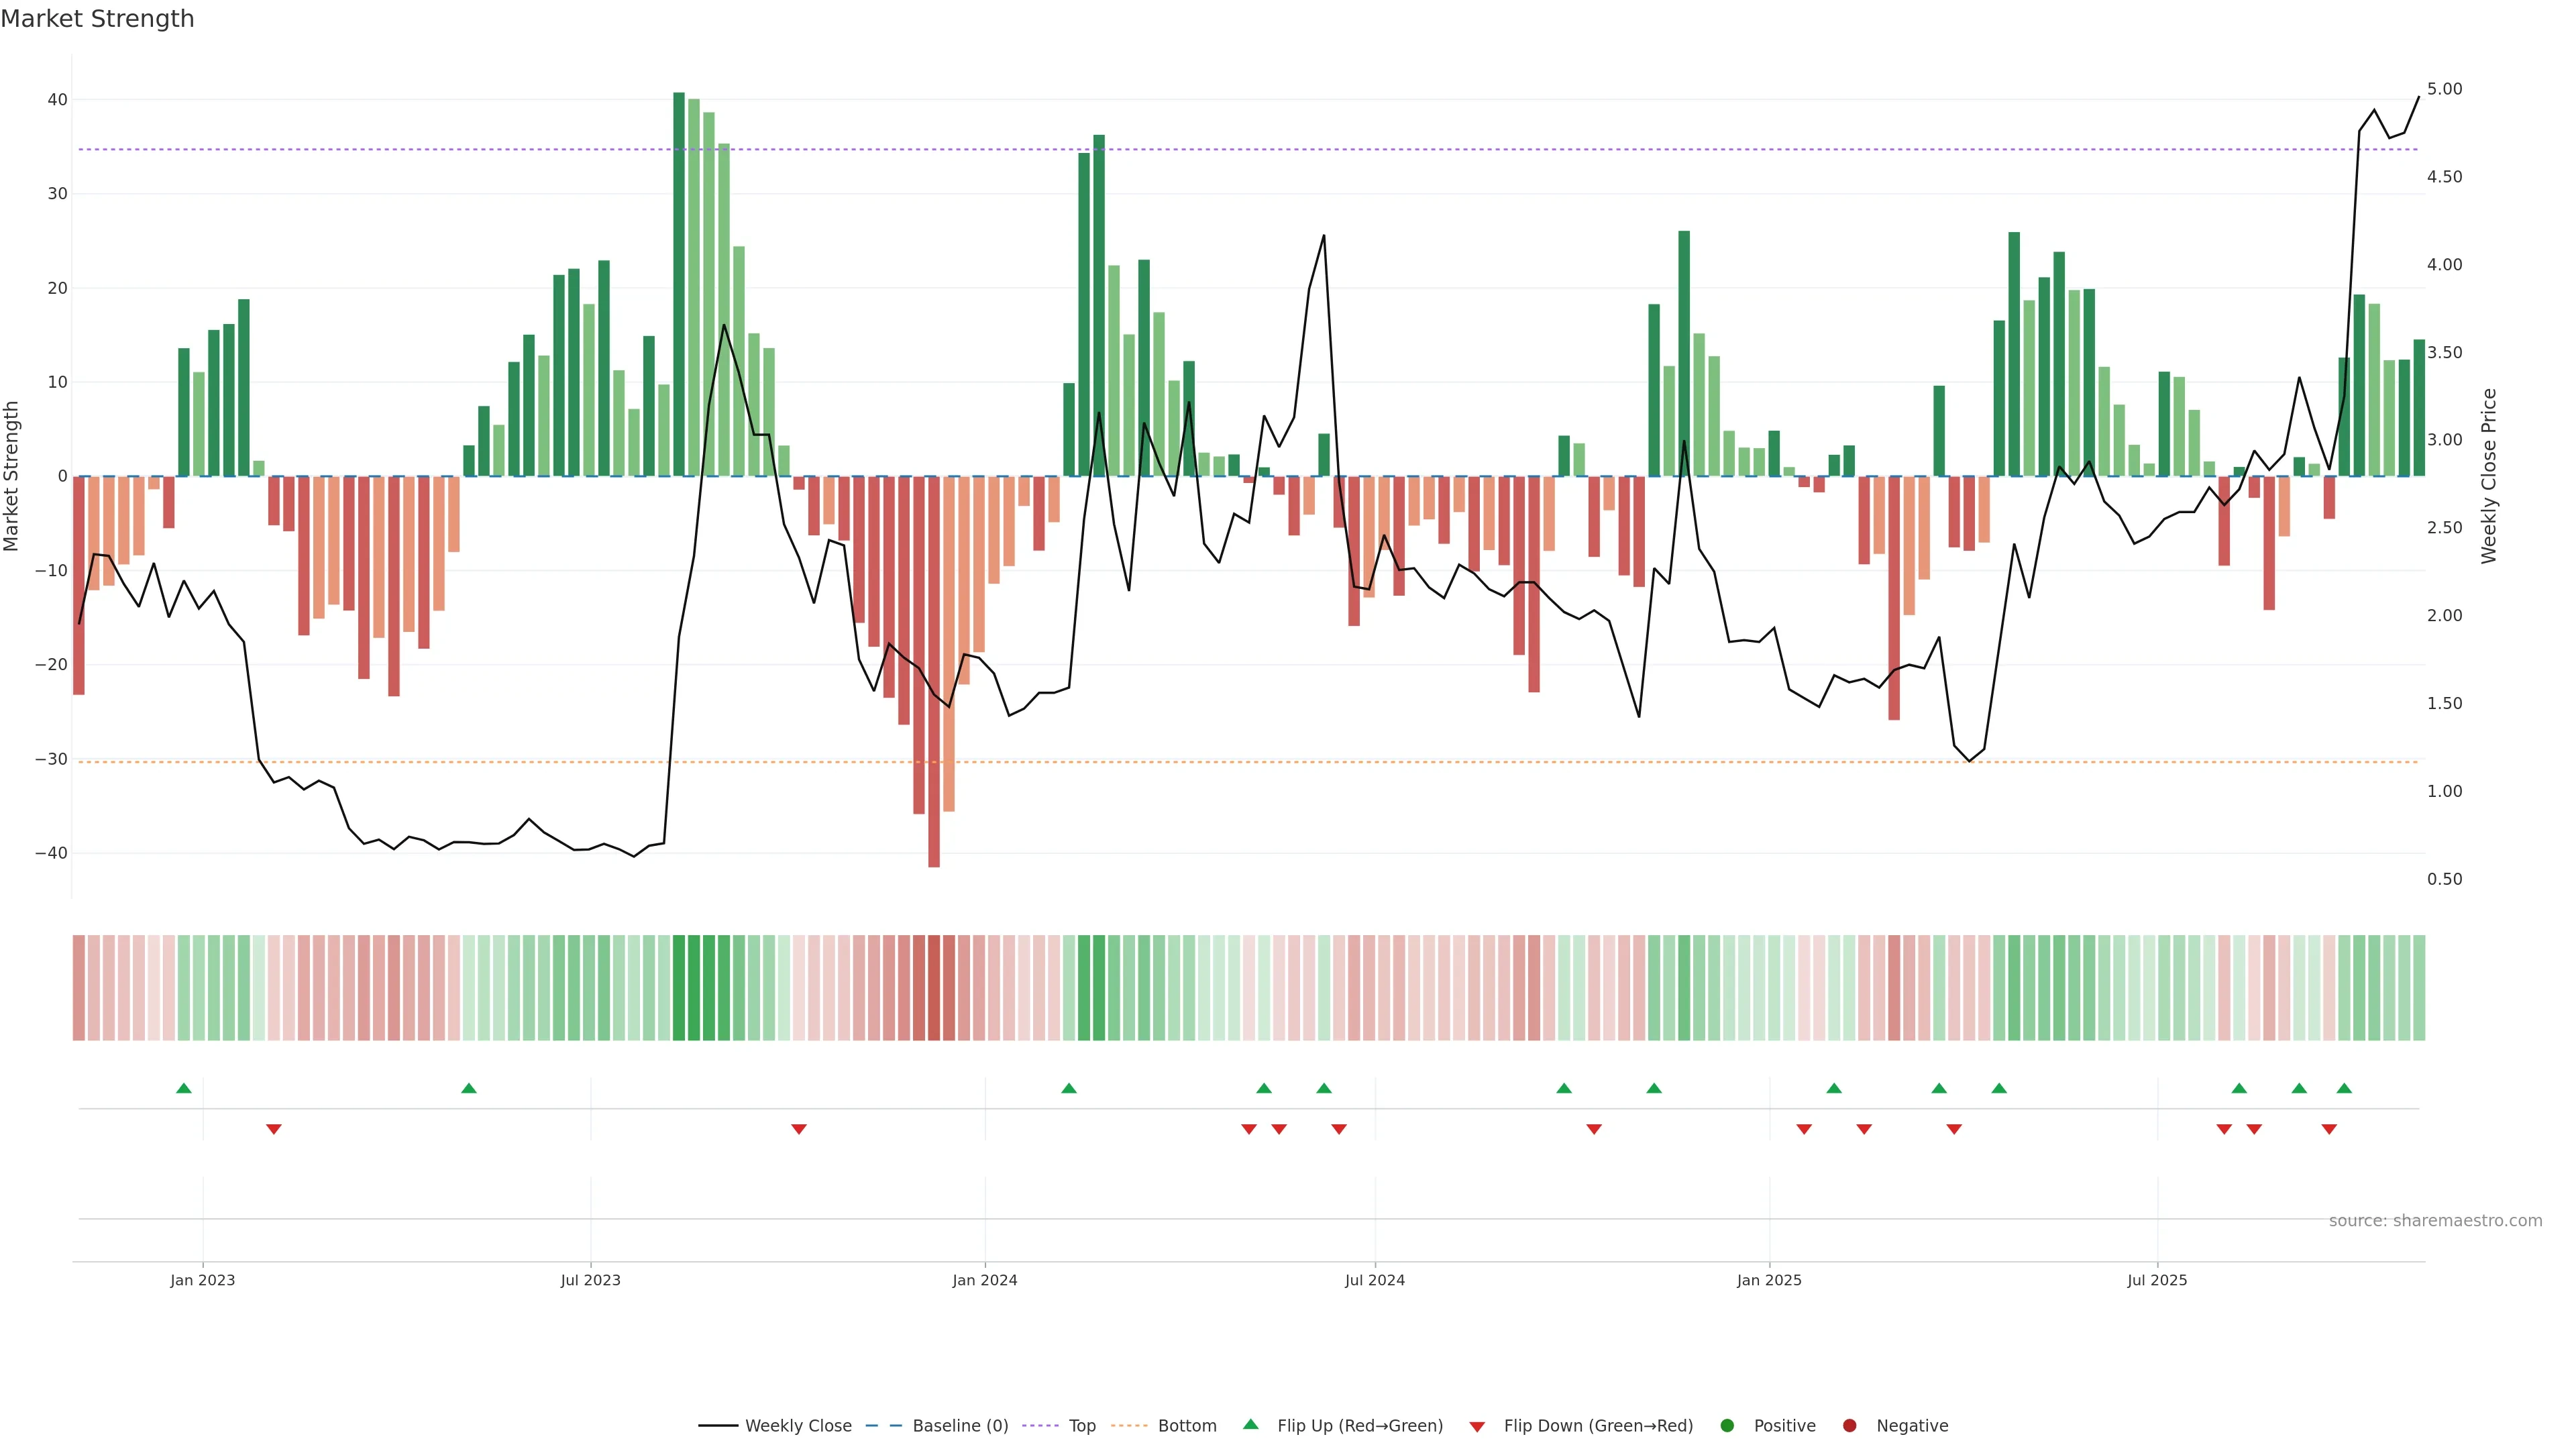The height and width of the screenshot is (1449, 2576).
Task: Click the leftmost green flip-up triangle marker
Action: tap(184, 1088)
